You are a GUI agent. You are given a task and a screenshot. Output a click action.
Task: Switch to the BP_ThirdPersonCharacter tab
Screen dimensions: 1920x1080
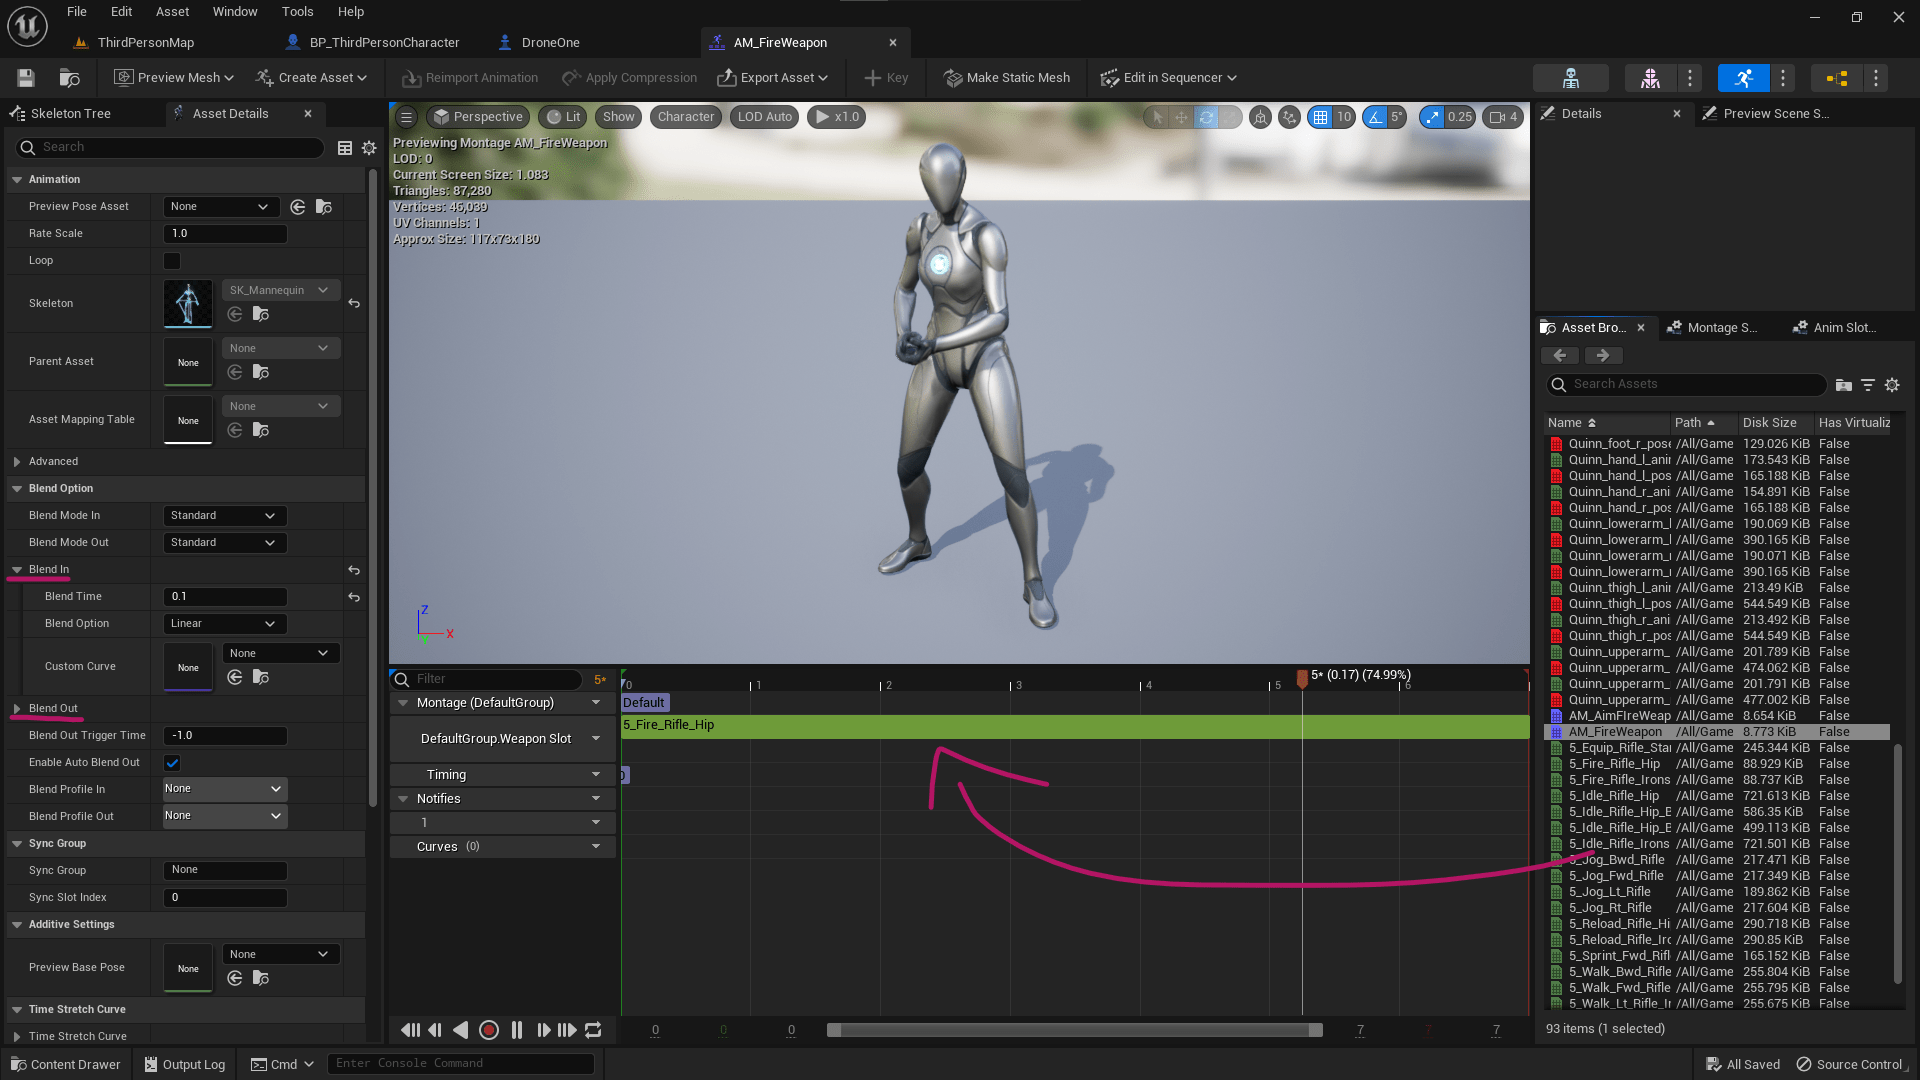pos(383,42)
